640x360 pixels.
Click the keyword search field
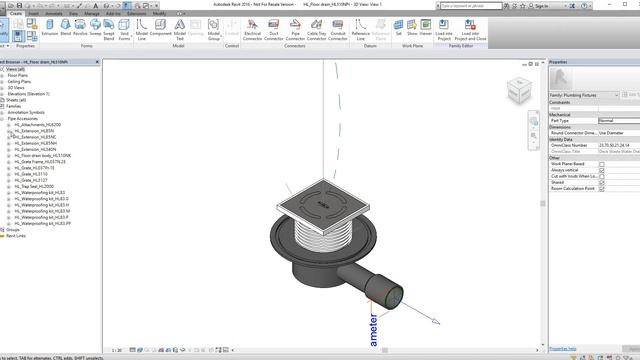pyautogui.click(x=471, y=6)
